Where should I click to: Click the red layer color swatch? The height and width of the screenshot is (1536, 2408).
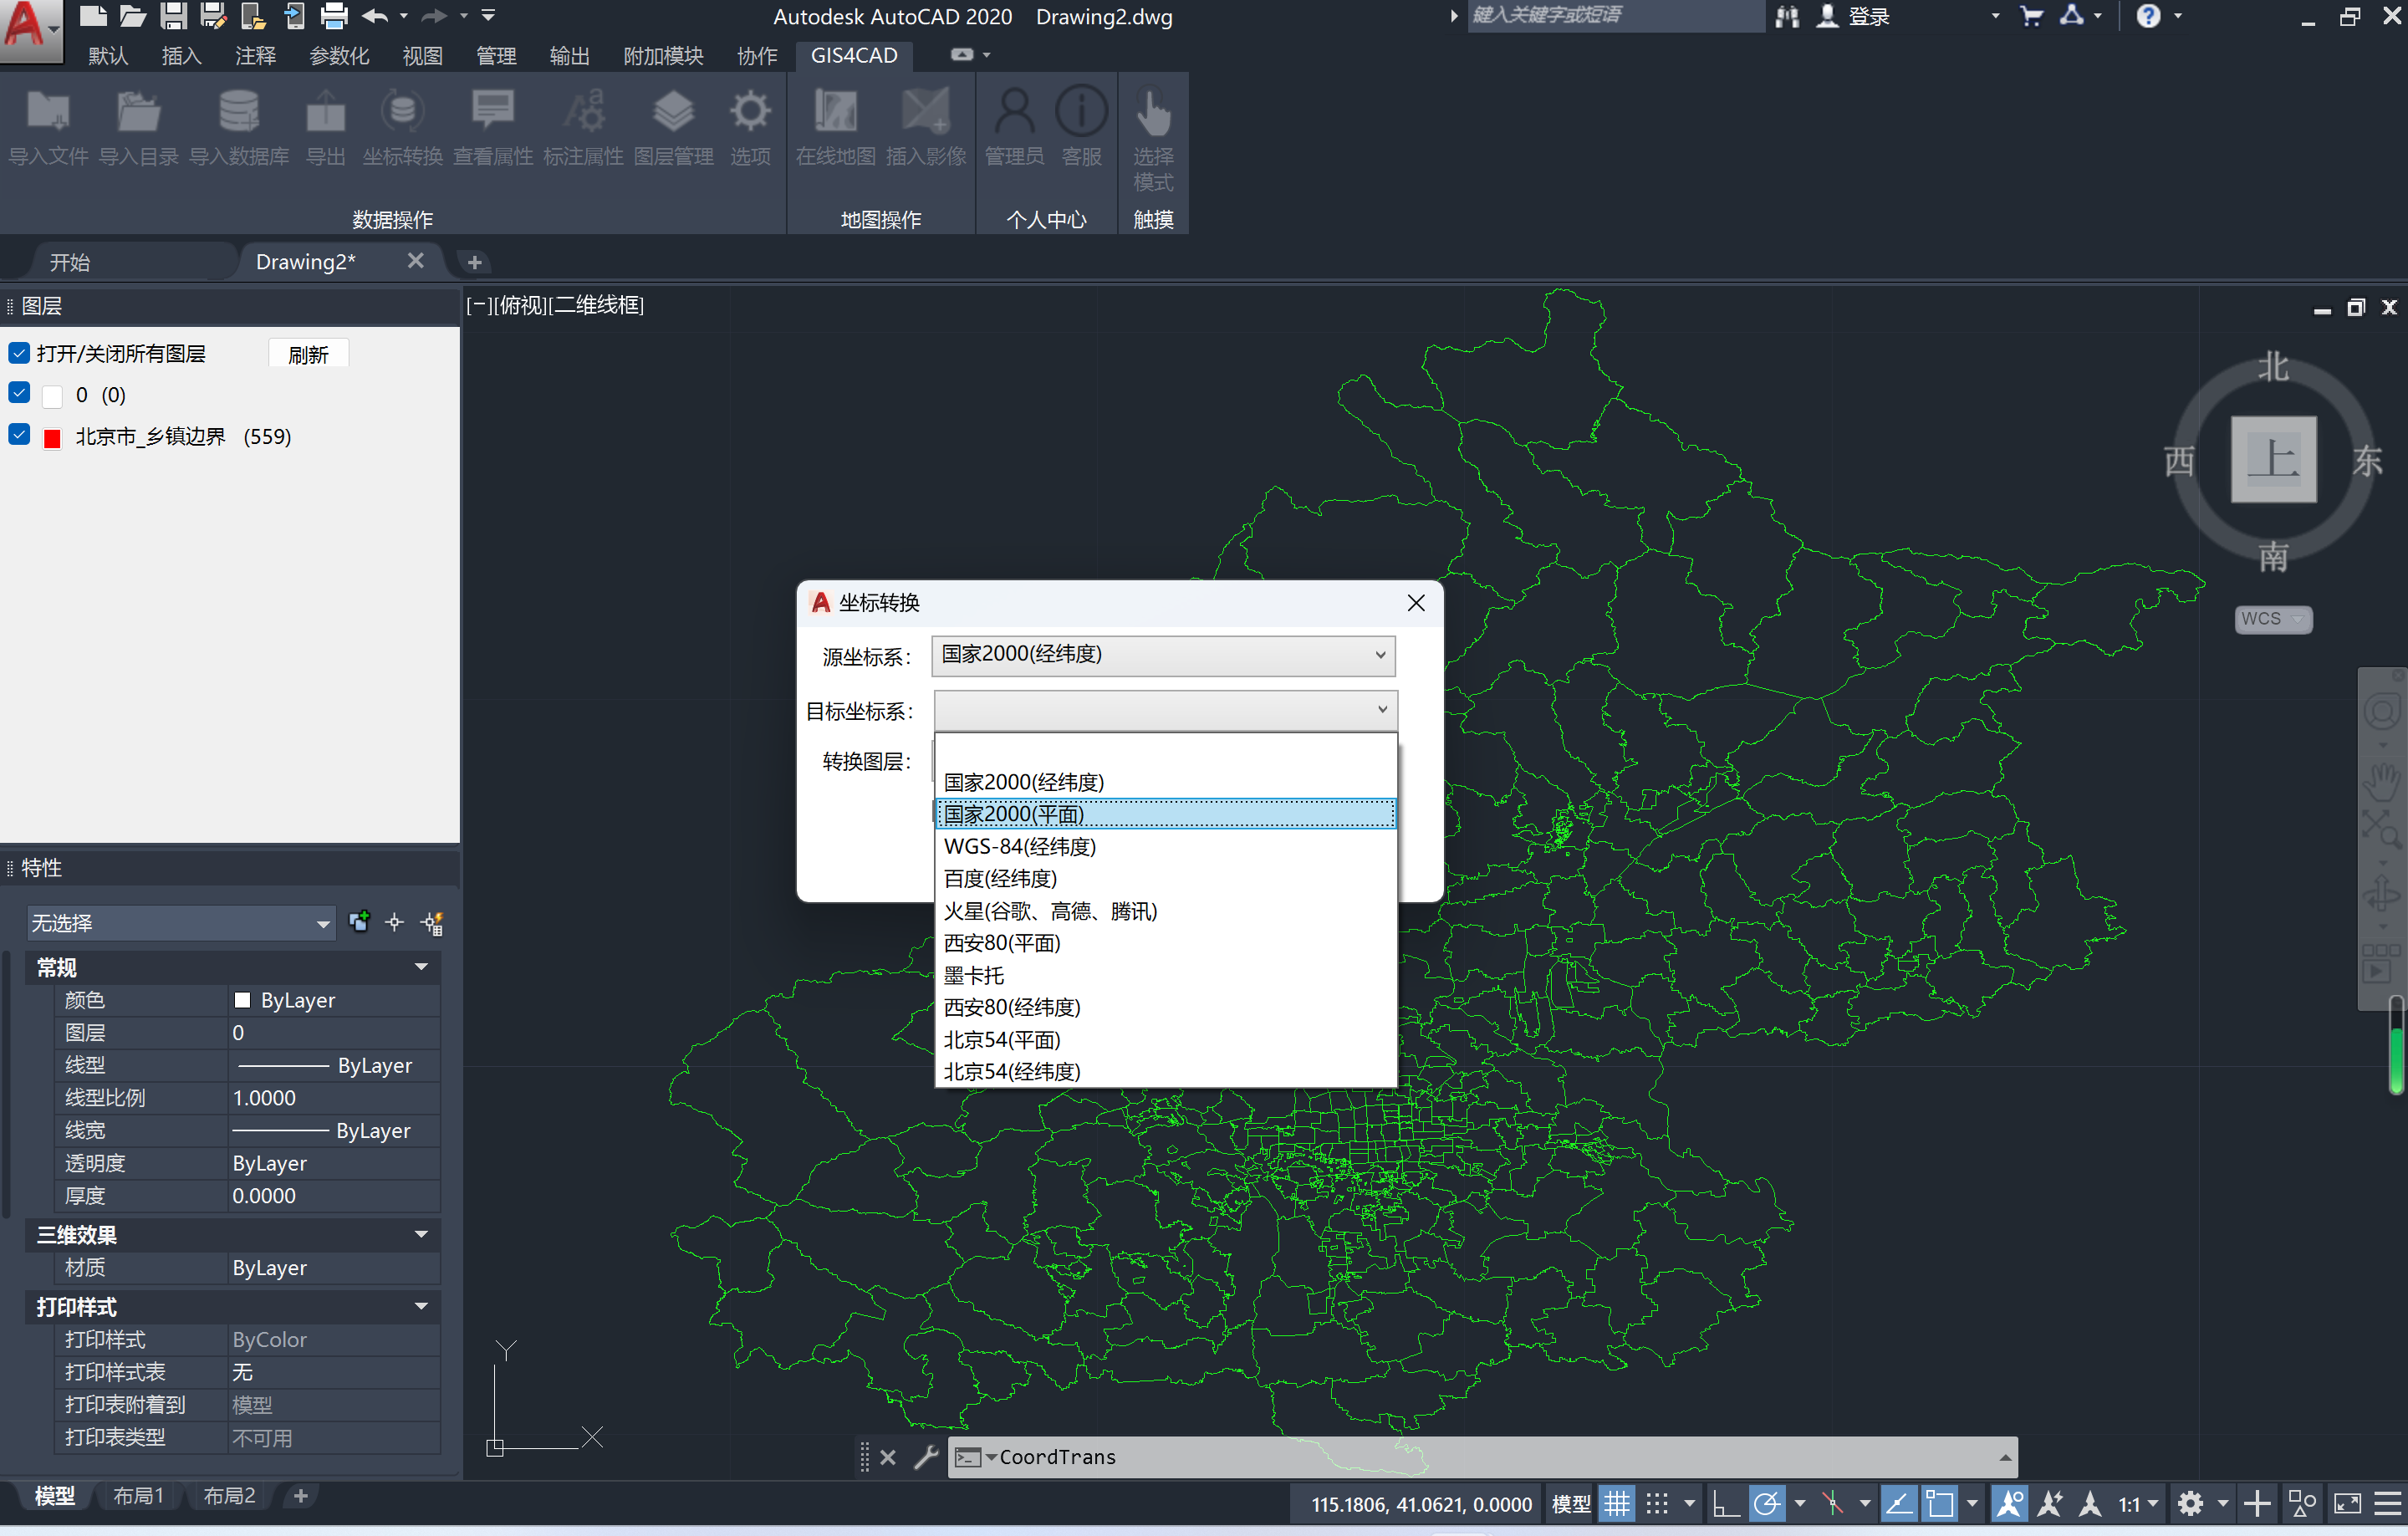pyautogui.click(x=53, y=438)
